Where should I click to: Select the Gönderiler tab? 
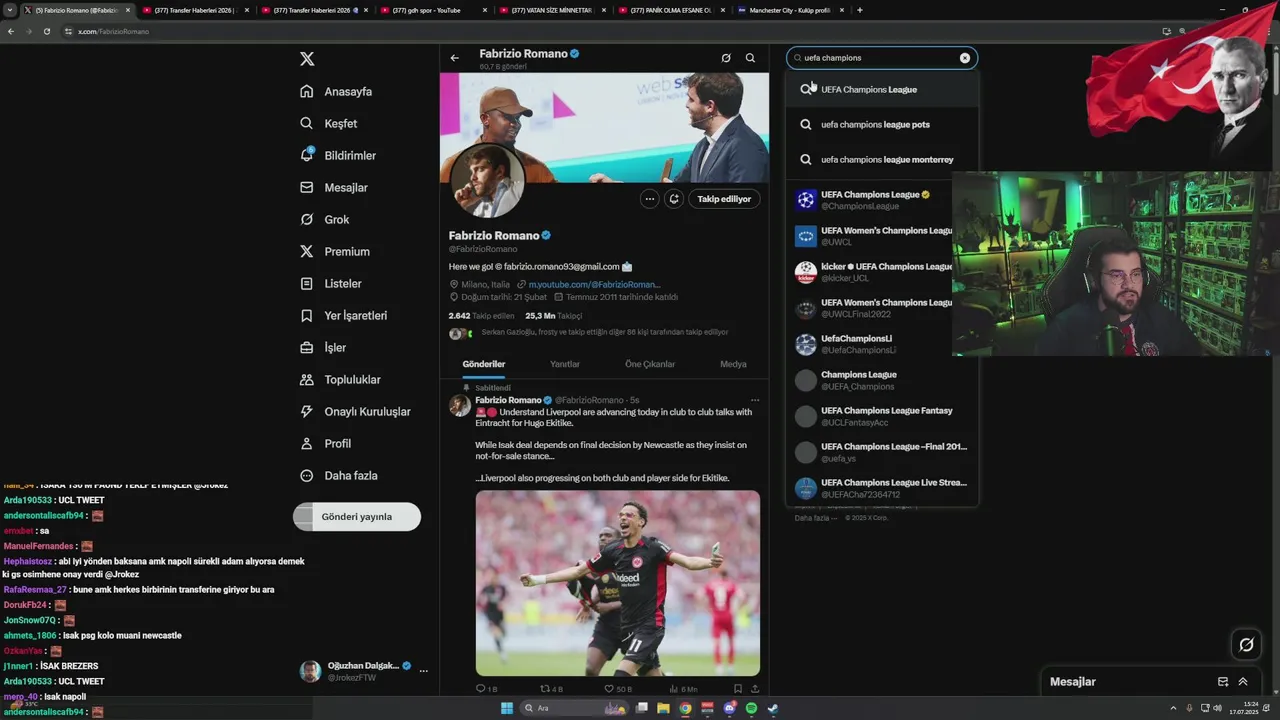click(x=484, y=364)
